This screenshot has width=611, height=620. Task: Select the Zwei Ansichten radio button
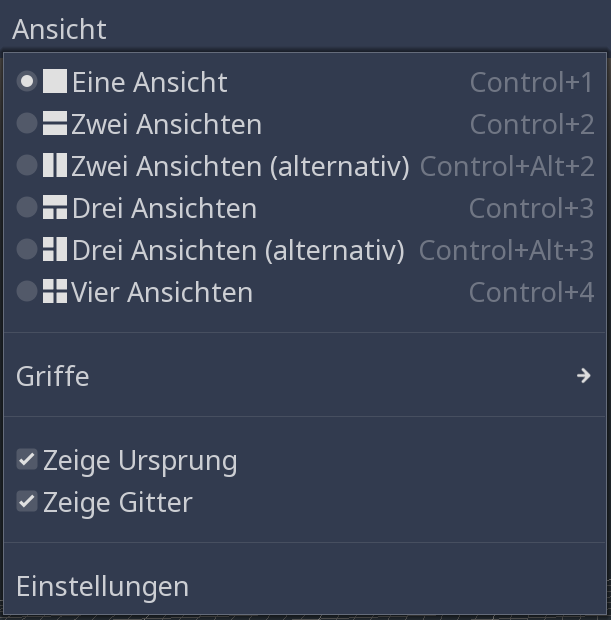pos(27,123)
